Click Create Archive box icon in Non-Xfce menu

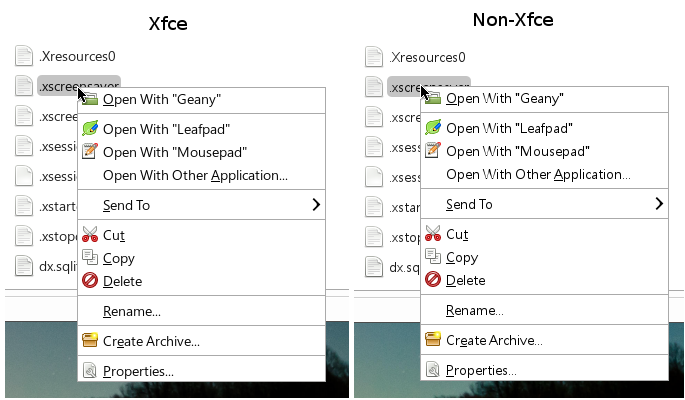tap(433, 339)
